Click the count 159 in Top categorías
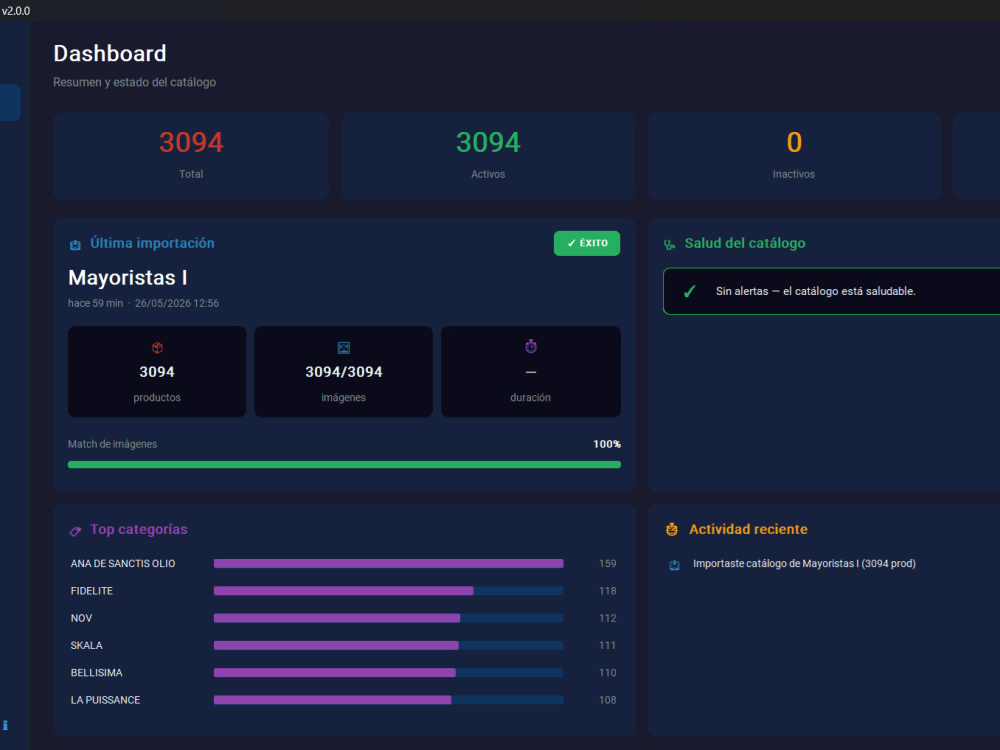 pos(608,564)
